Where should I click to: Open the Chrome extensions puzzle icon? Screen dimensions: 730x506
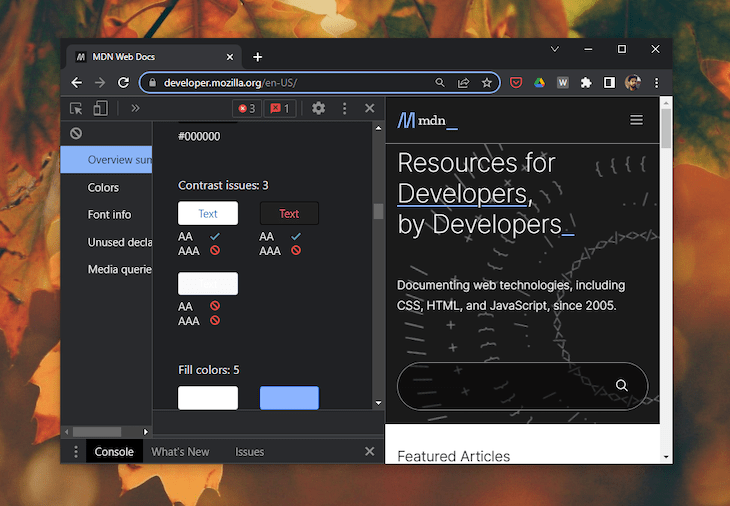coord(586,83)
